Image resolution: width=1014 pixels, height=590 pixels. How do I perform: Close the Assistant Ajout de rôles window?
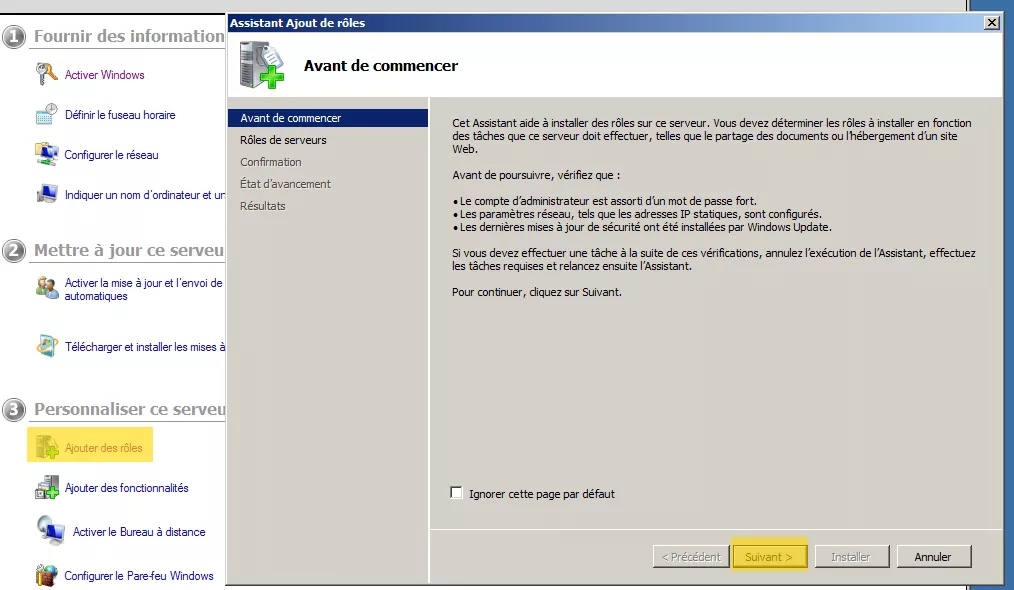click(991, 23)
